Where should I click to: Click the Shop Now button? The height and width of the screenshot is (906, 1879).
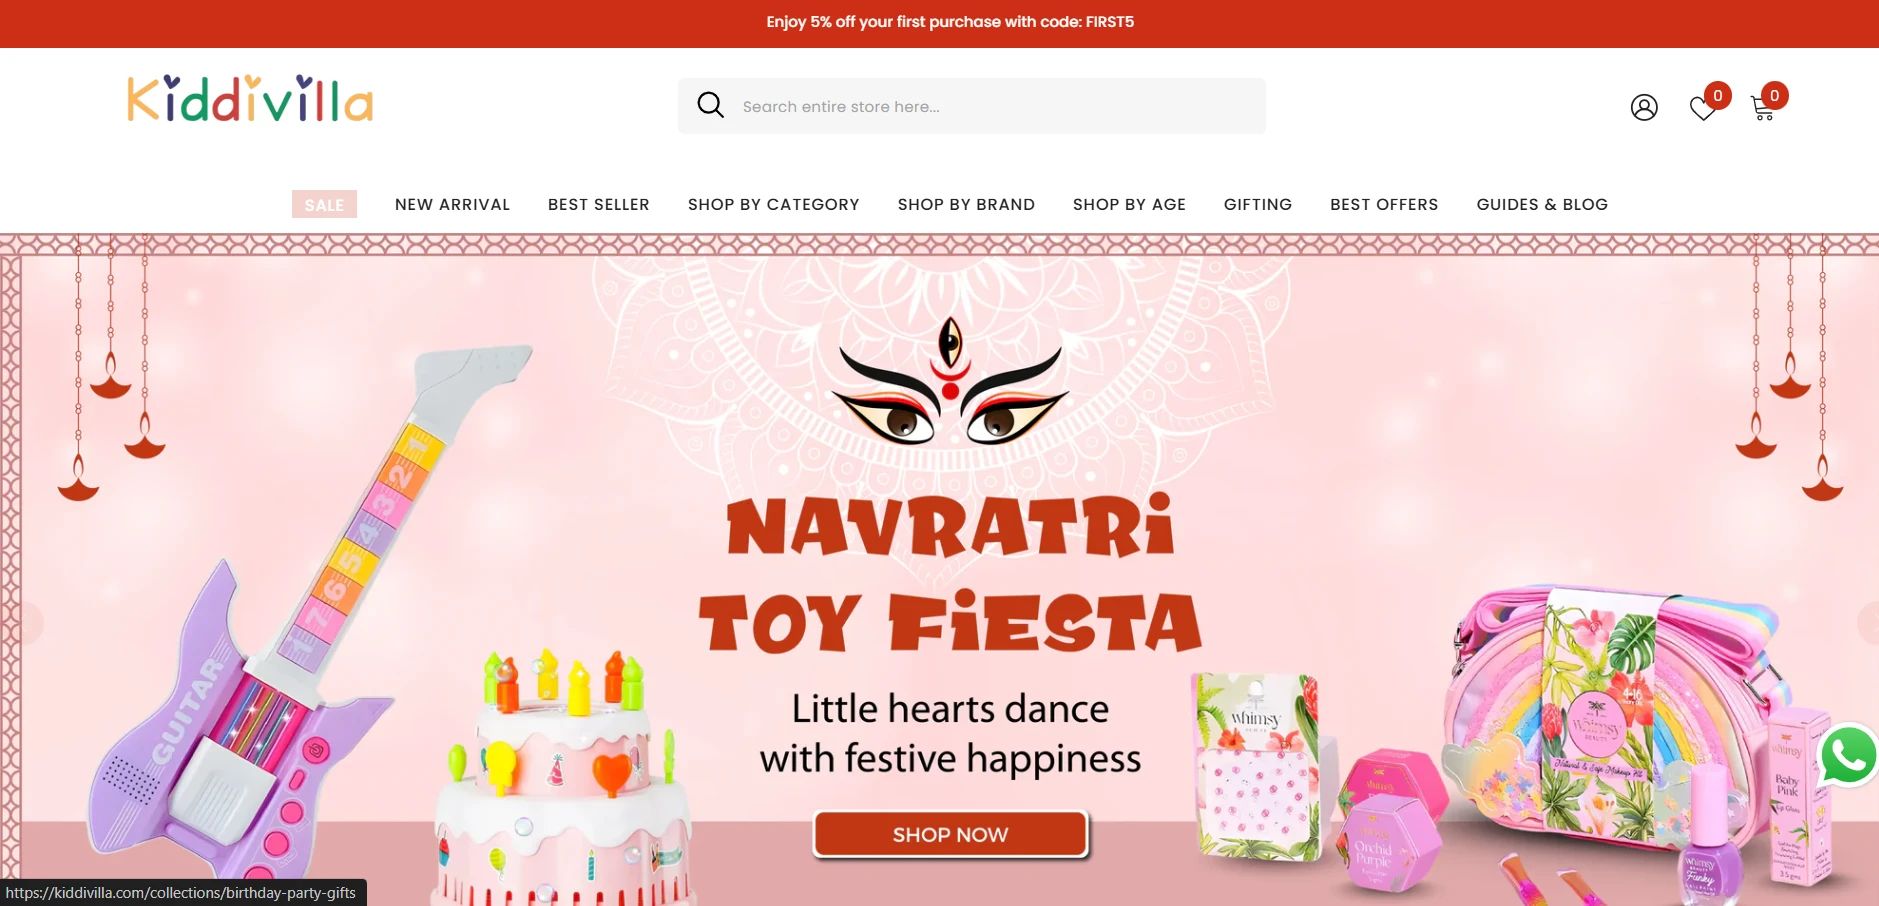(950, 834)
